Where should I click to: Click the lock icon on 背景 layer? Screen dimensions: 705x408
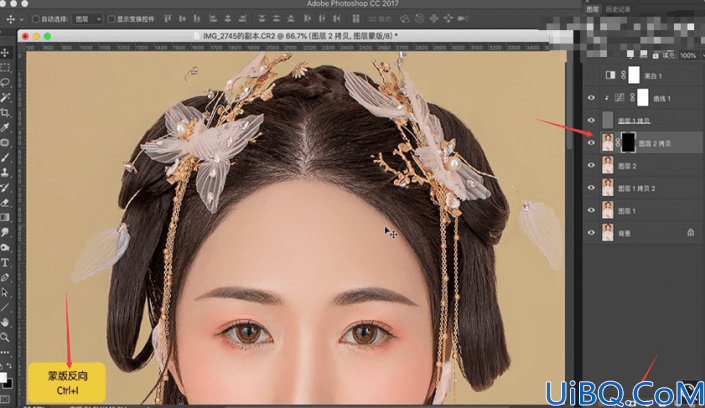[691, 233]
